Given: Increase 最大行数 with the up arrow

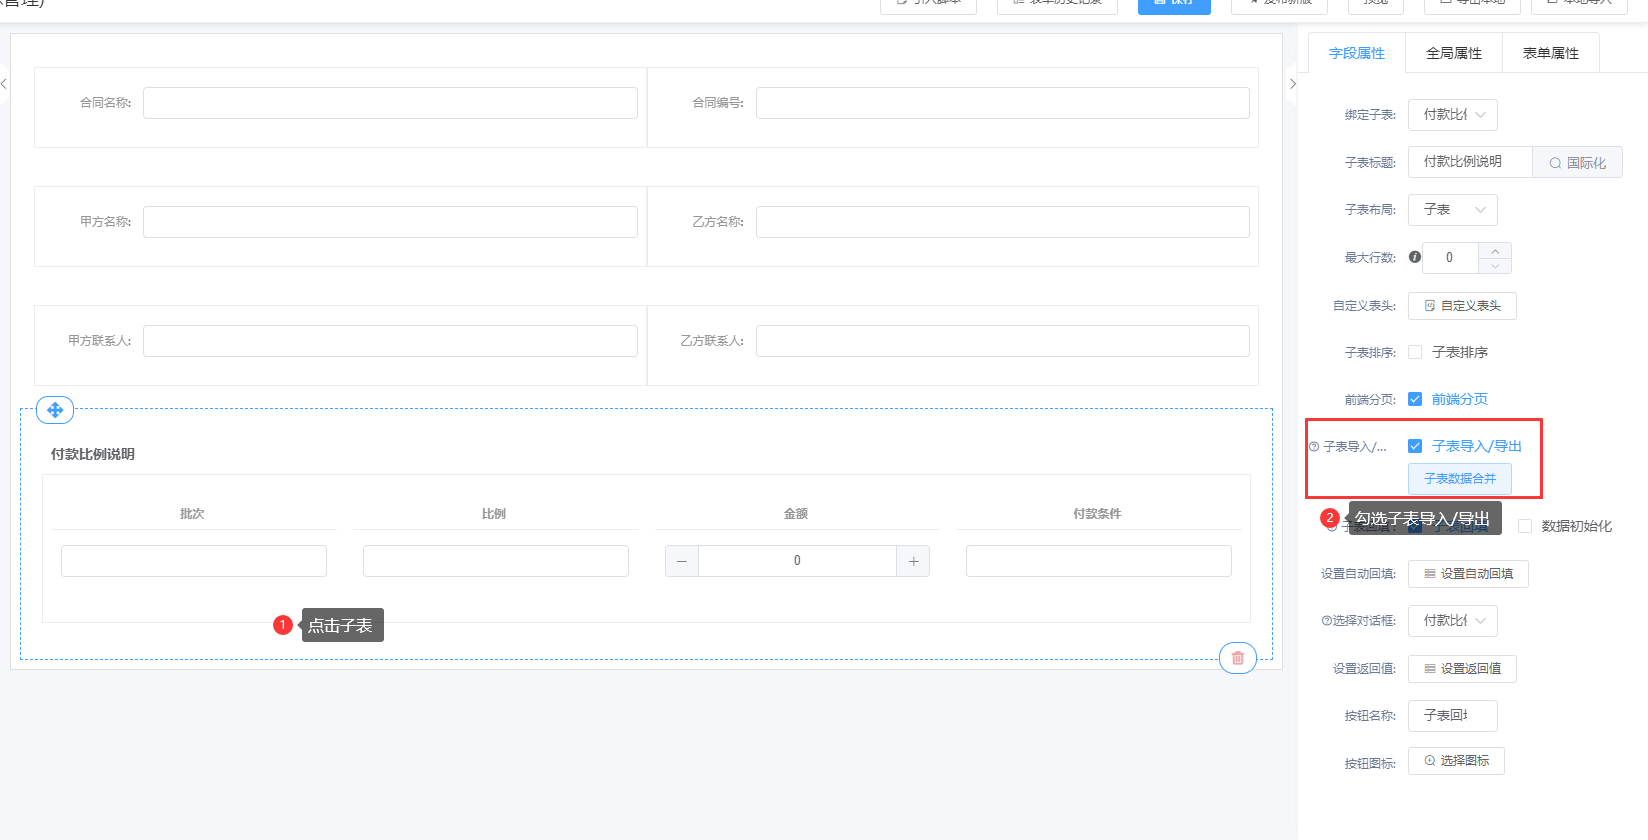Looking at the screenshot, I should [1494, 250].
